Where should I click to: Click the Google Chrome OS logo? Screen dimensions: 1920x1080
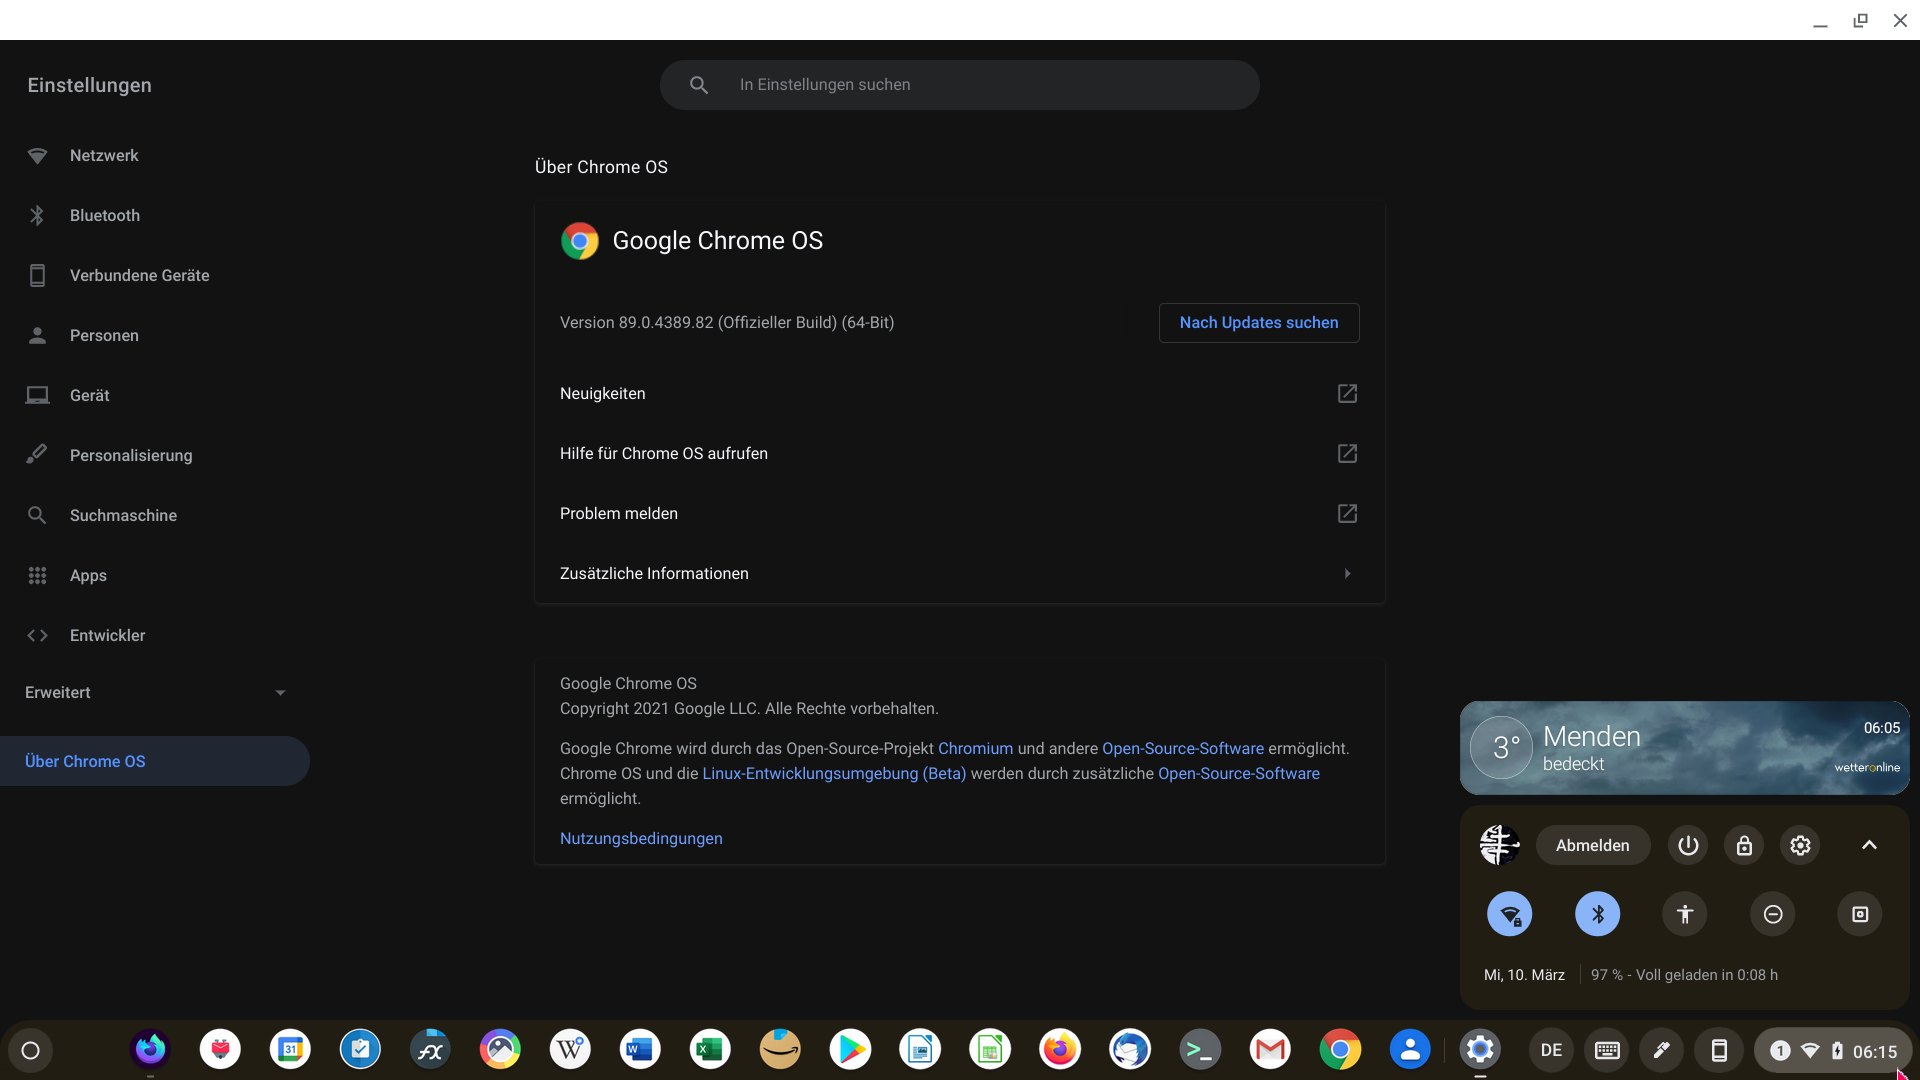click(x=580, y=241)
